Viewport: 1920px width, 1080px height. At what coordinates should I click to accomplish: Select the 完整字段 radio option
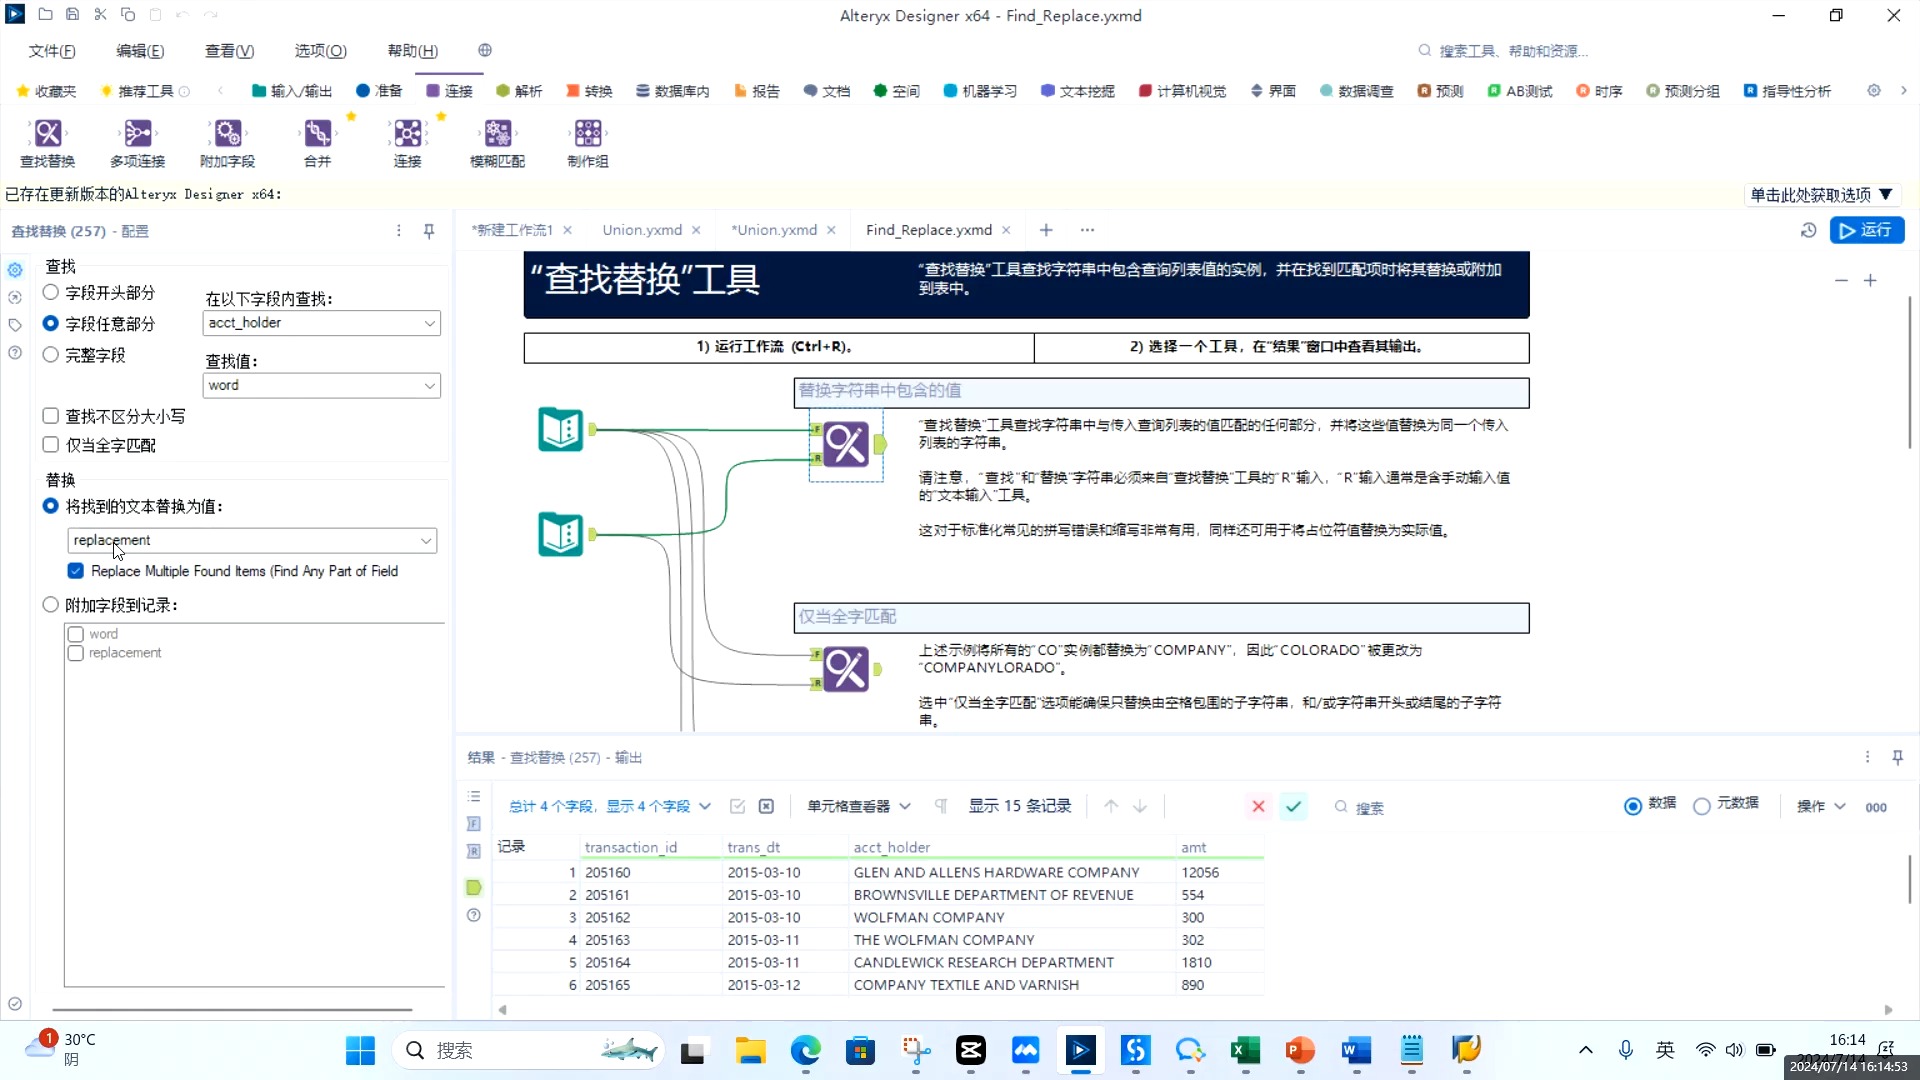click(x=50, y=354)
